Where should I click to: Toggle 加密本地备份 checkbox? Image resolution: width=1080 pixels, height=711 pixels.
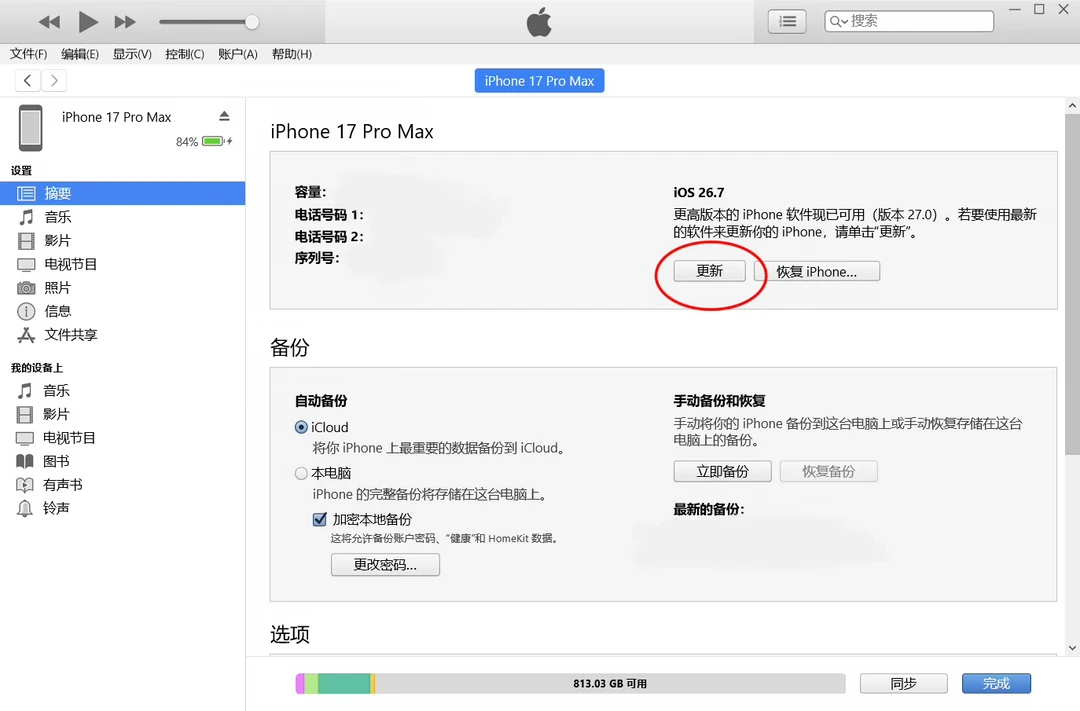320,519
